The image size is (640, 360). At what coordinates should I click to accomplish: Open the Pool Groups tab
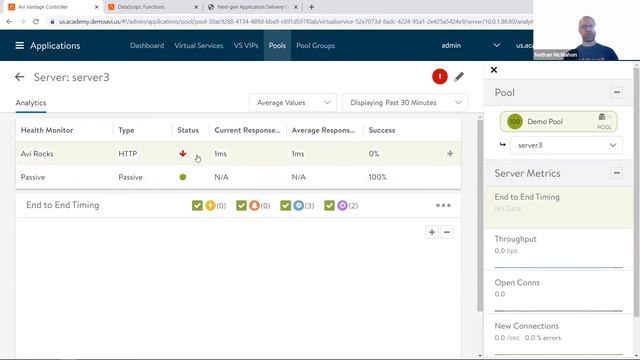316,45
